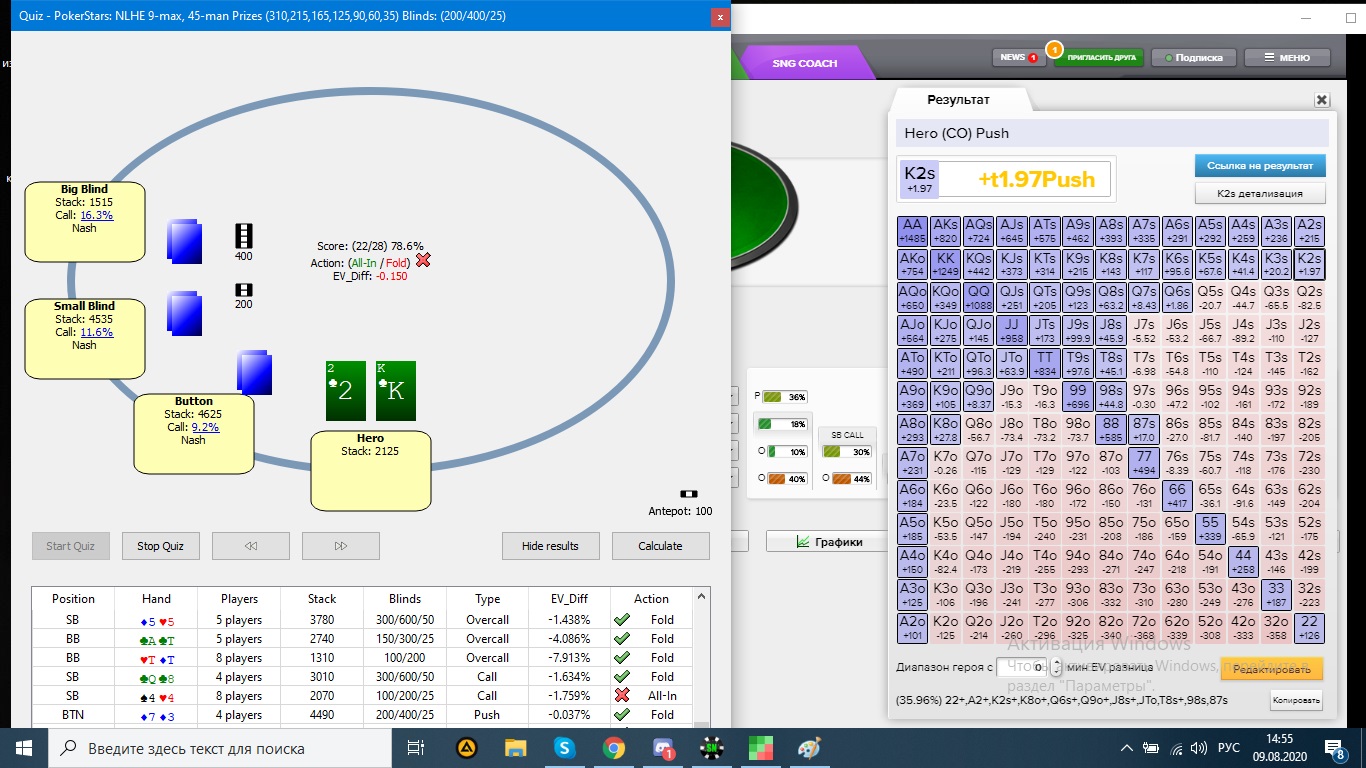Open the red-green grid app in taskbar
This screenshot has width=1366, height=768.
point(761,748)
